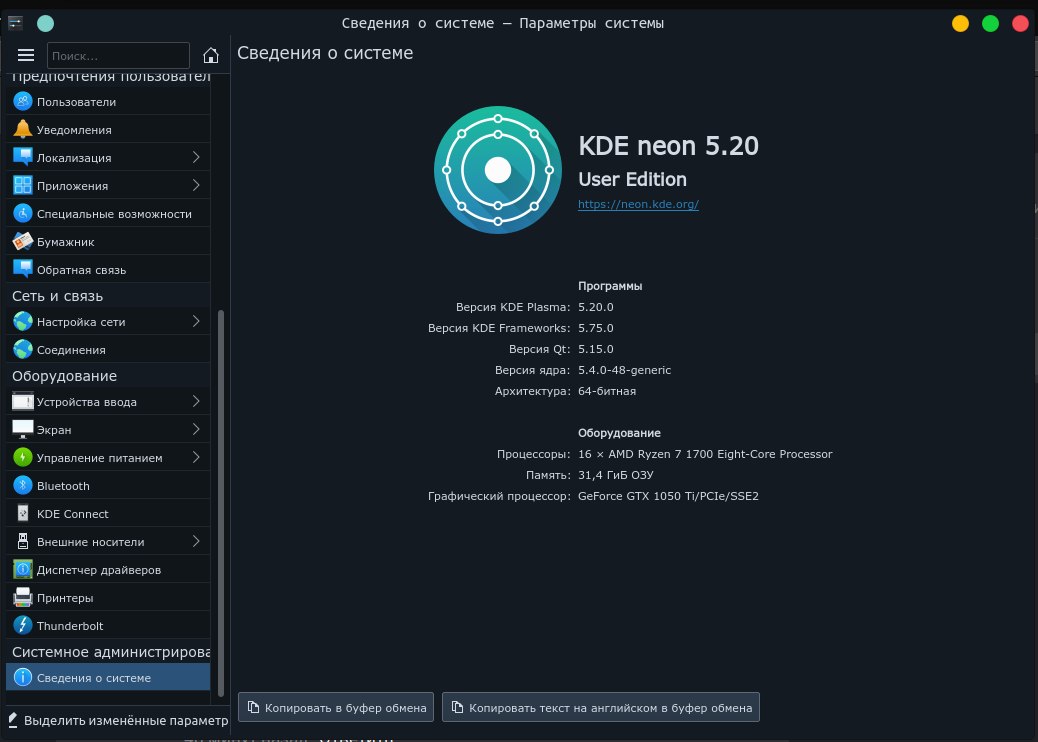Click the KDE neon 5.20 heading

pos(669,146)
